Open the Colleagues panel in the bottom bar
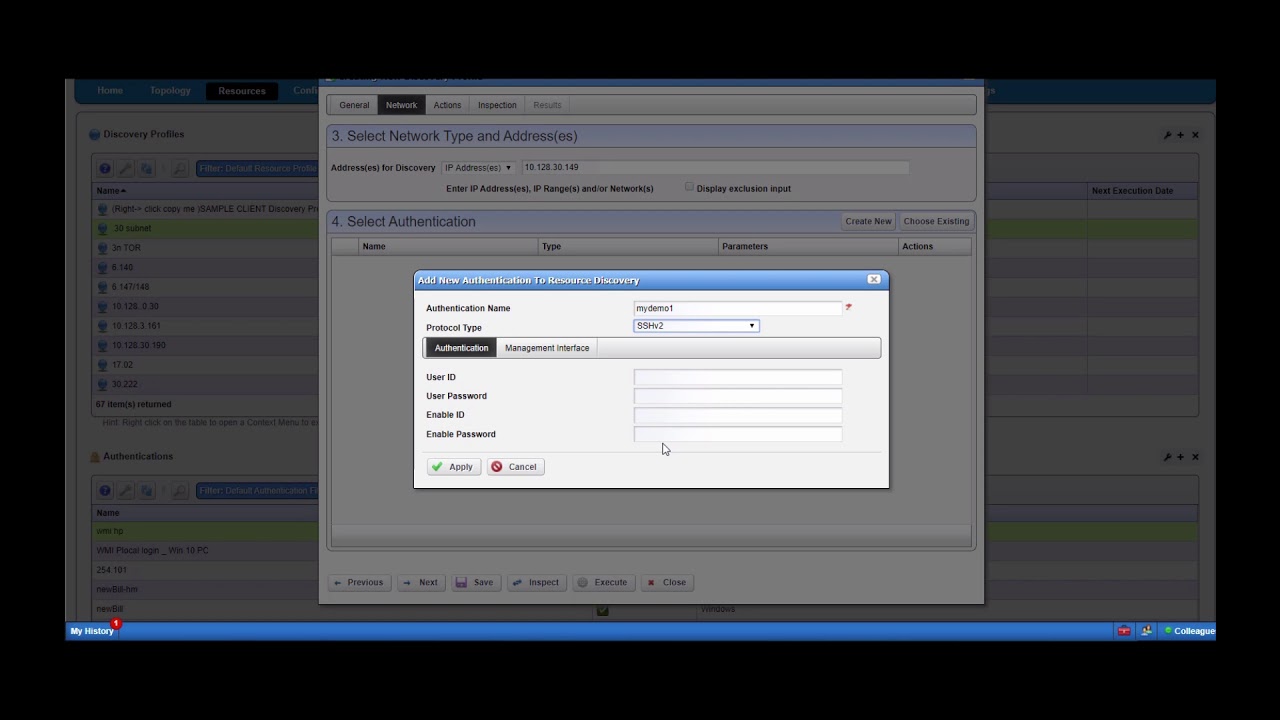 [1189, 631]
